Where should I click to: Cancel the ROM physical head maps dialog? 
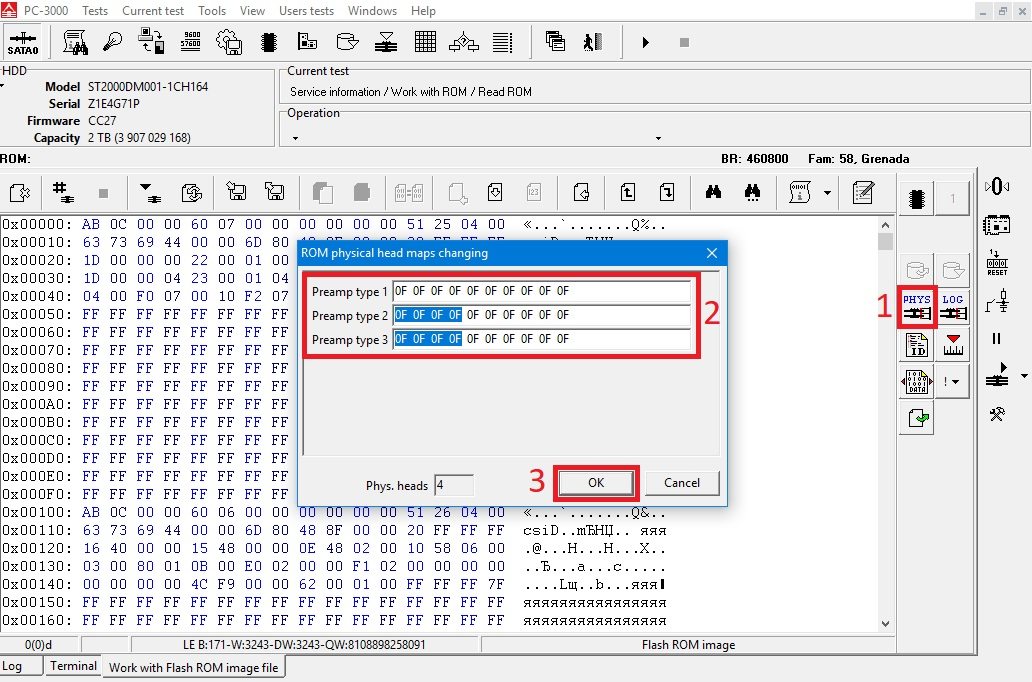coord(682,483)
